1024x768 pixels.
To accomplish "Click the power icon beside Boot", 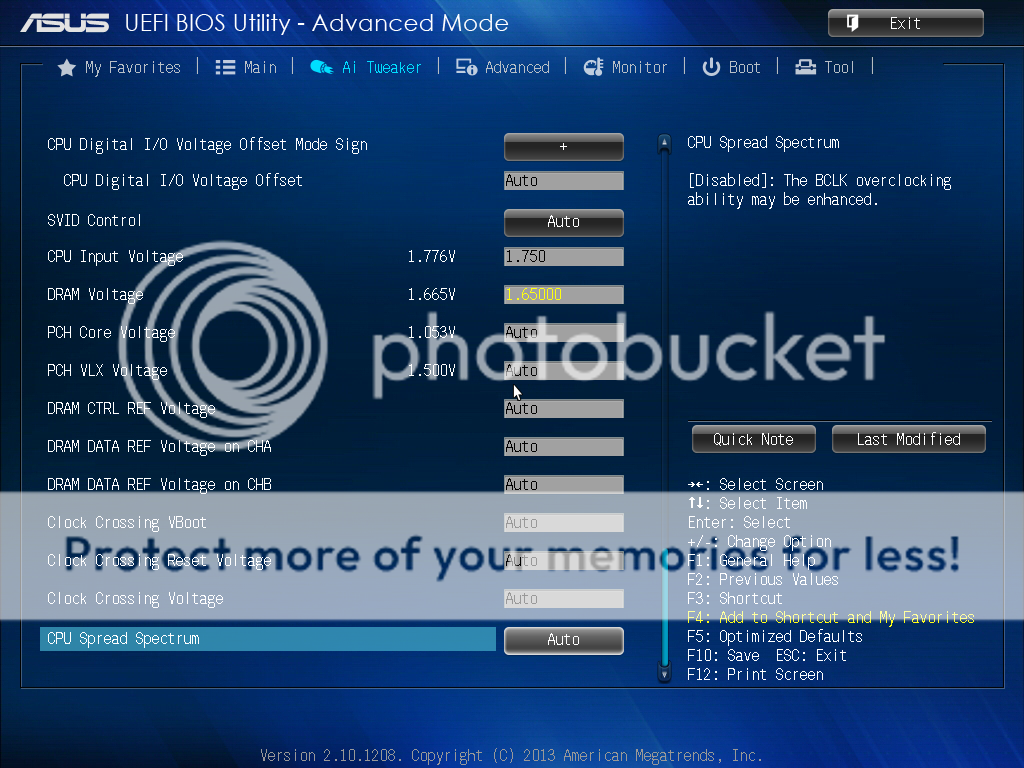I will (711, 68).
